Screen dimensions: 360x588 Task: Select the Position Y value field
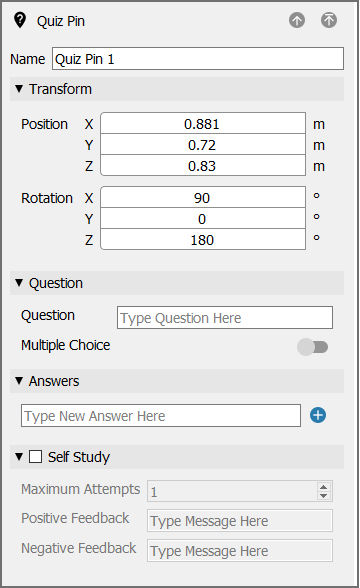(x=203, y=144)
